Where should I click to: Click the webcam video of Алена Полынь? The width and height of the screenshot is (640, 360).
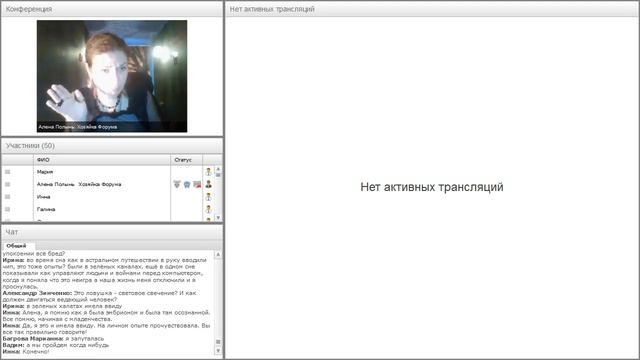click(112, 76)
